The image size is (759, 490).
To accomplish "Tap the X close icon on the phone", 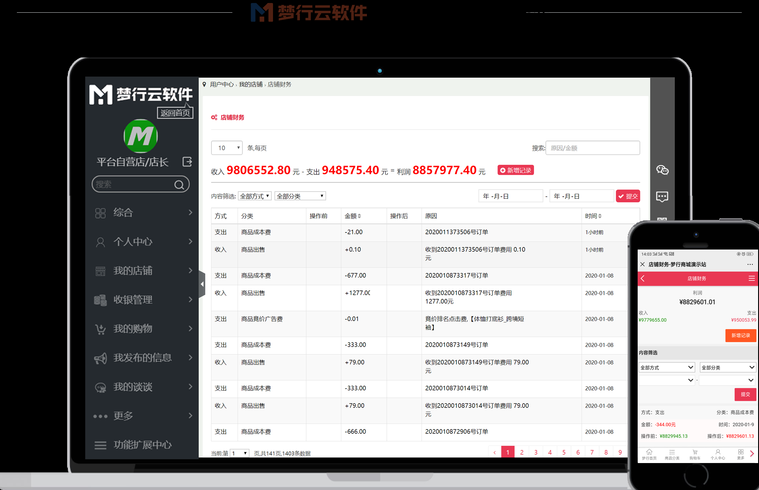I will tap(642, 264).
